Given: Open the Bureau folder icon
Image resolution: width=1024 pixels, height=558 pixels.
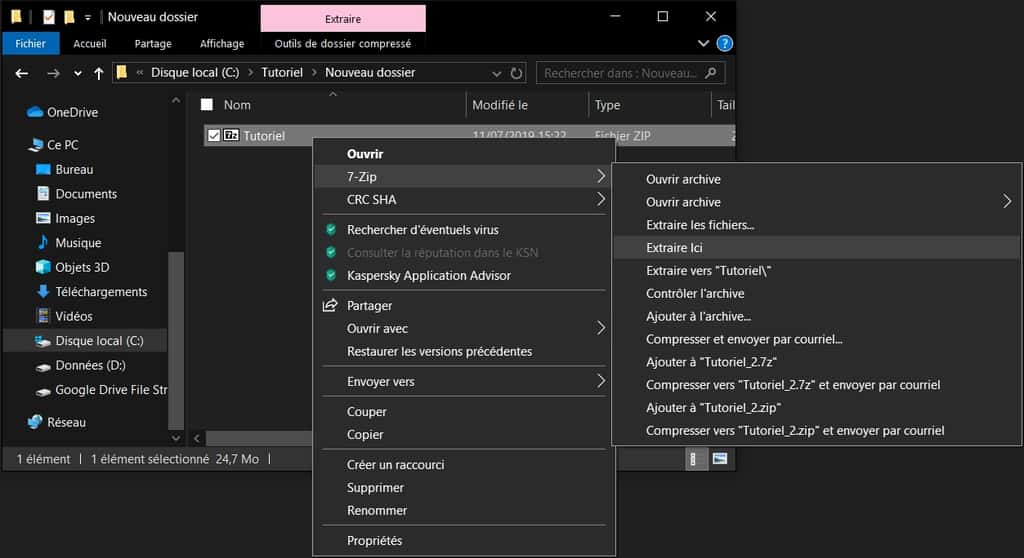Looking at the screenshot, I should pos(43,169).
